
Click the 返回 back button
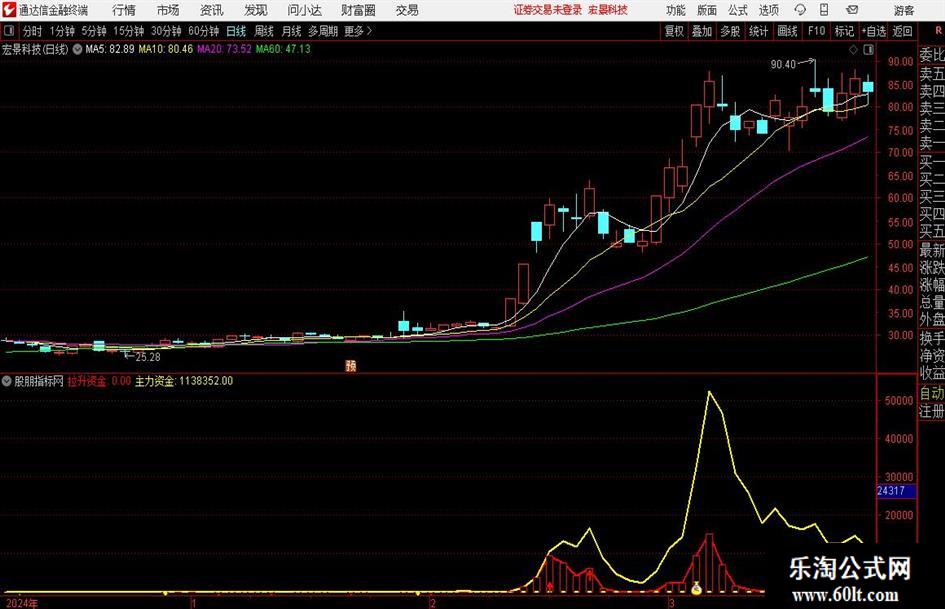pyautogui.click(x=902, y=31)
